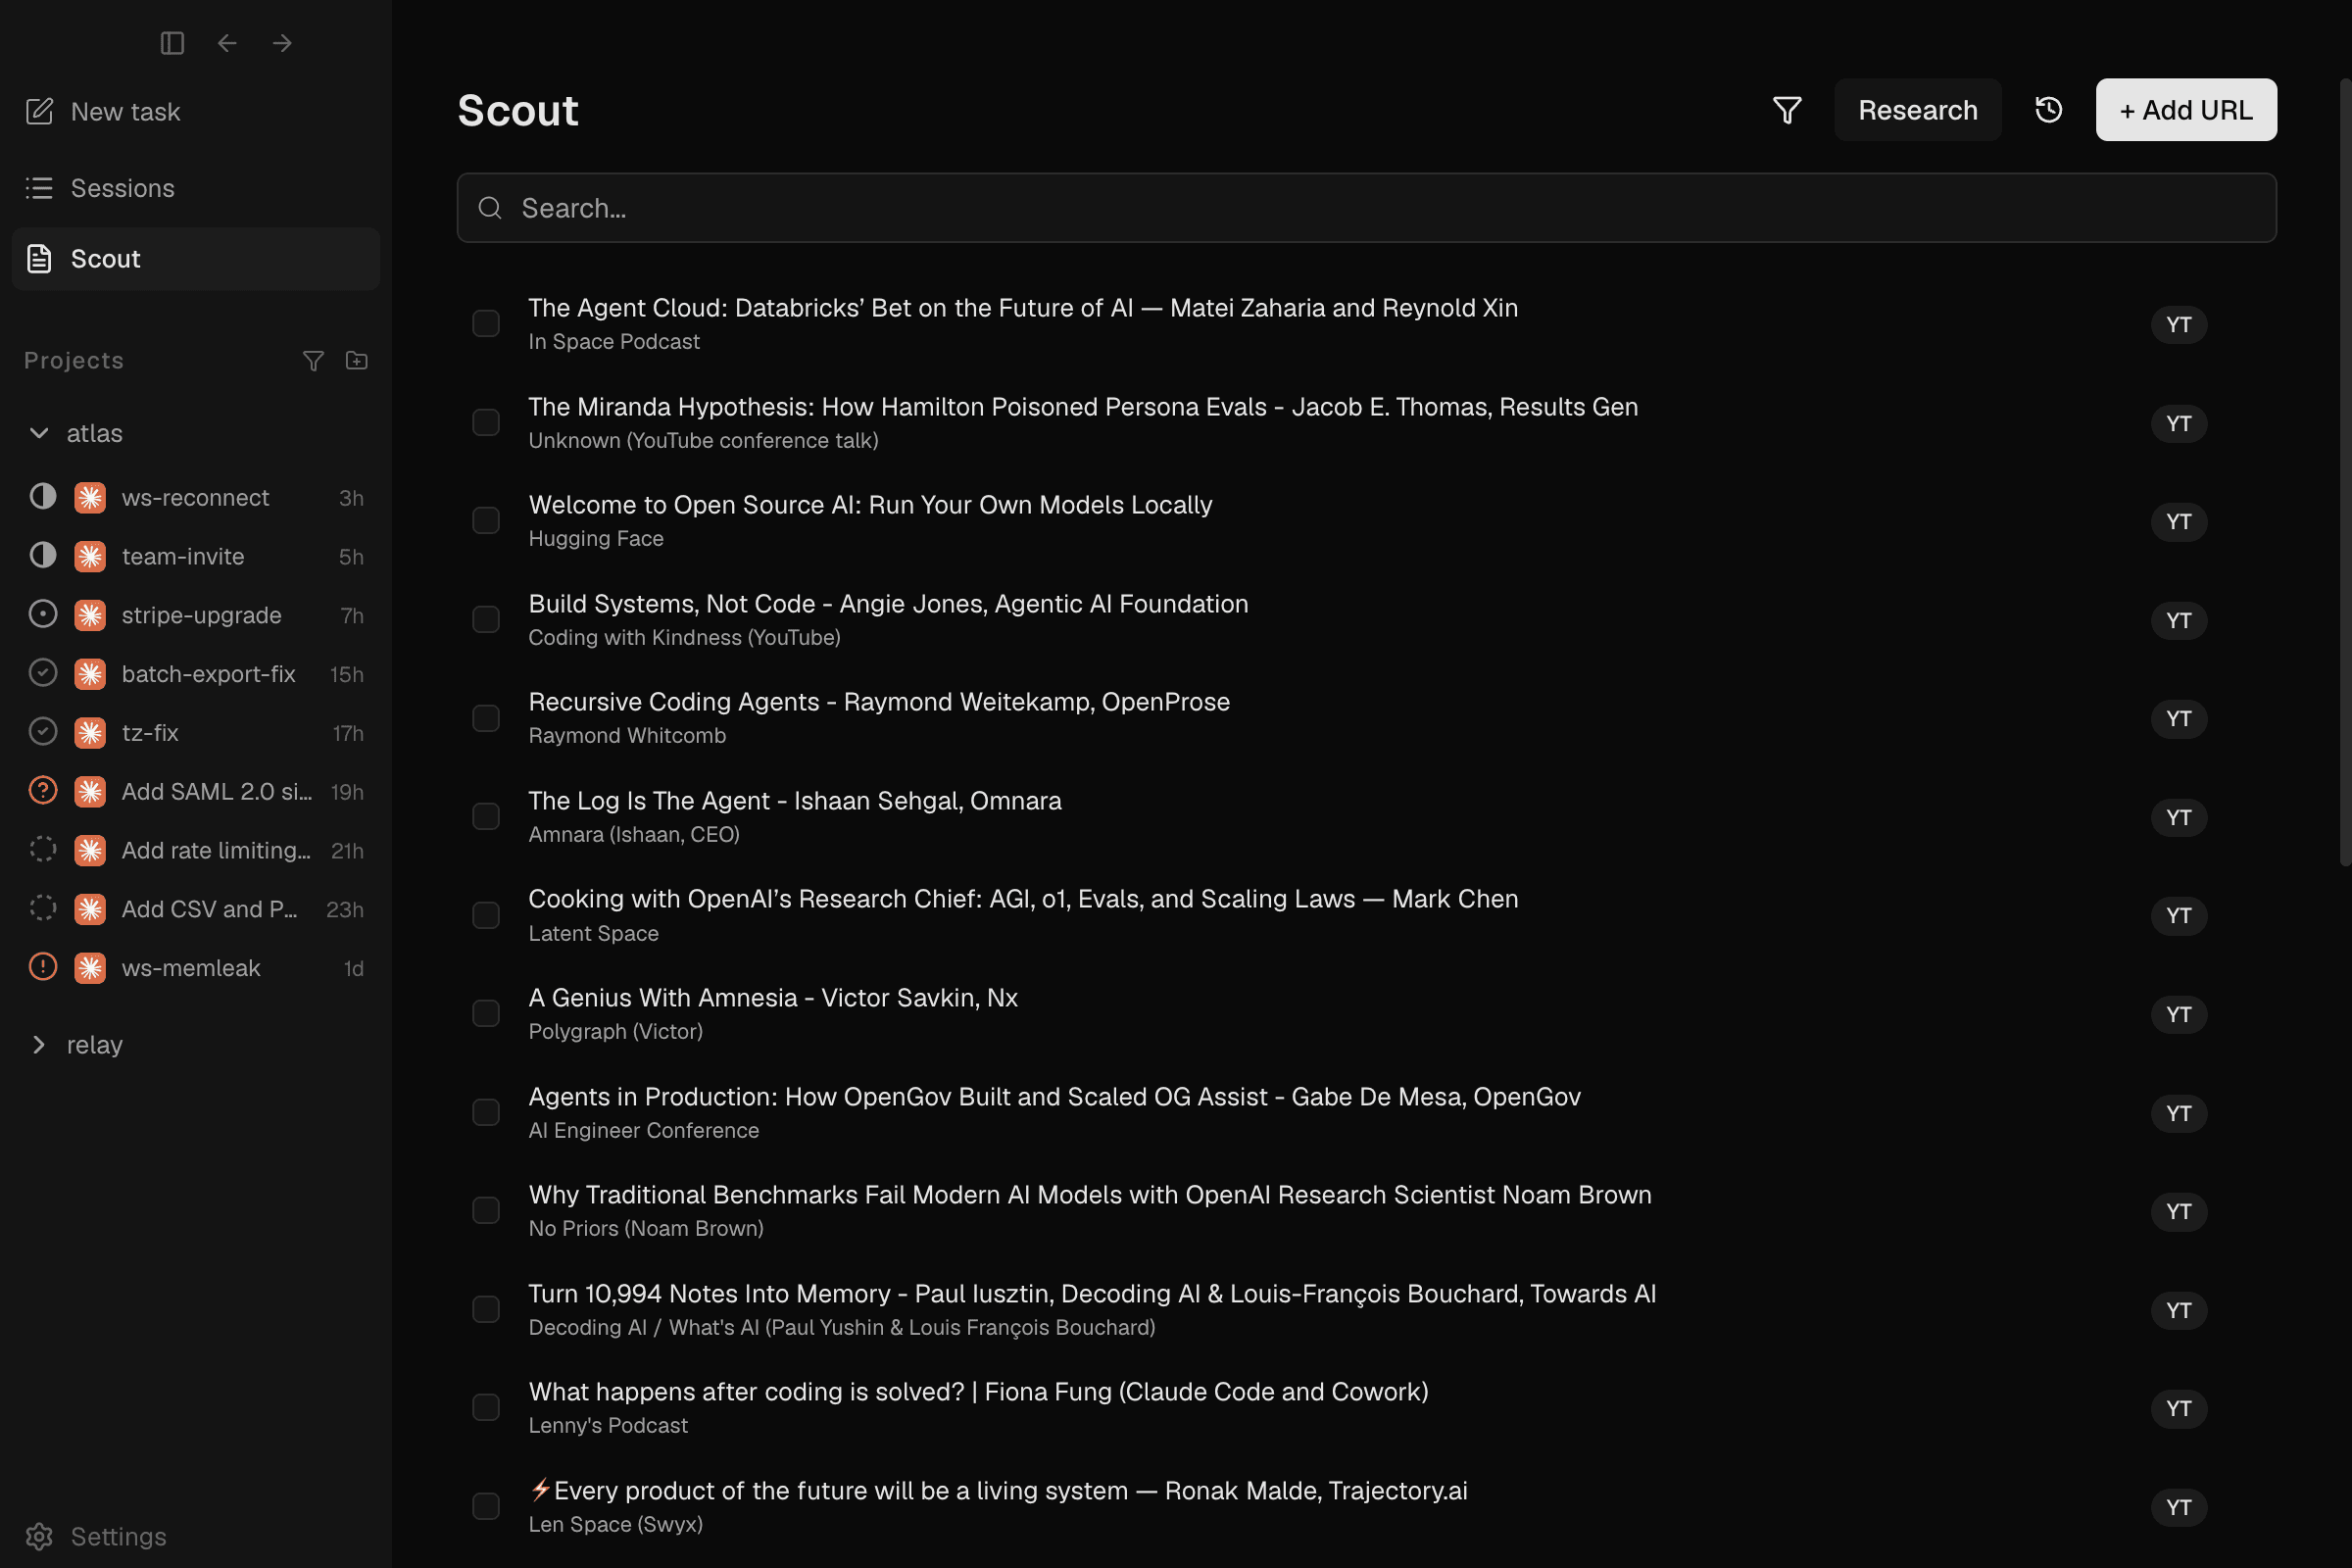This screenshot has width=2352, height=1568.
Task: Tick the Build Systems, Not Code checkbox
Action: tap(486, 620)
